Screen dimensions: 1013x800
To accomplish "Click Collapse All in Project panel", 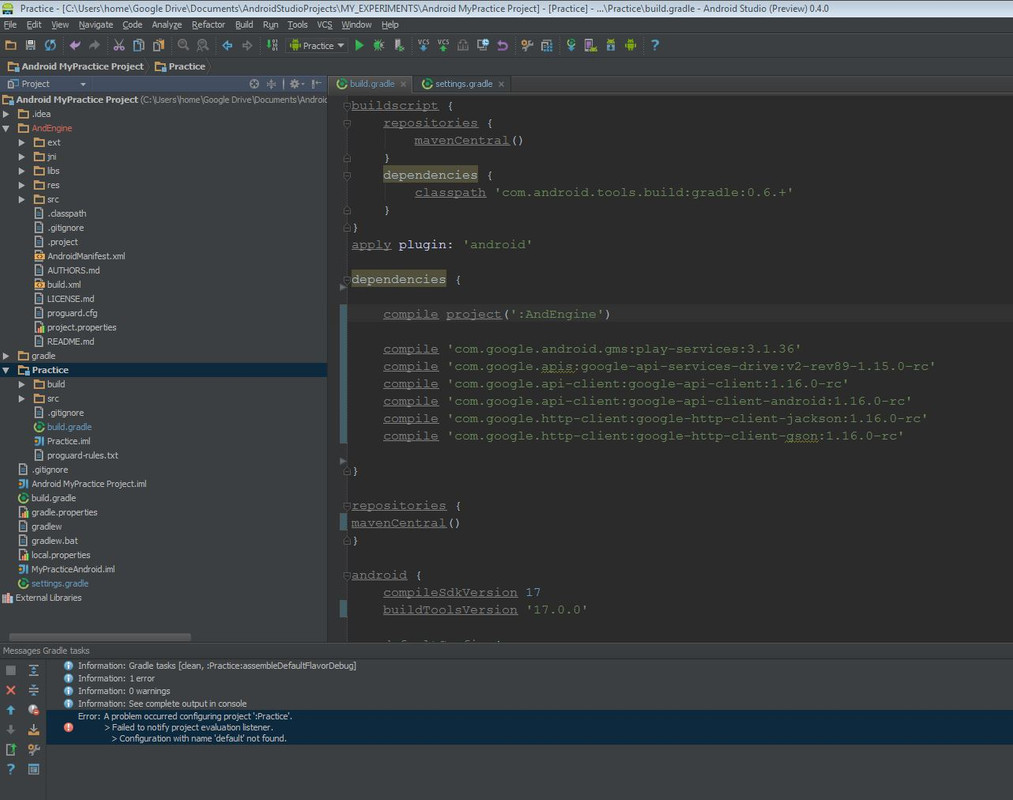I will [x=271, y=84].
